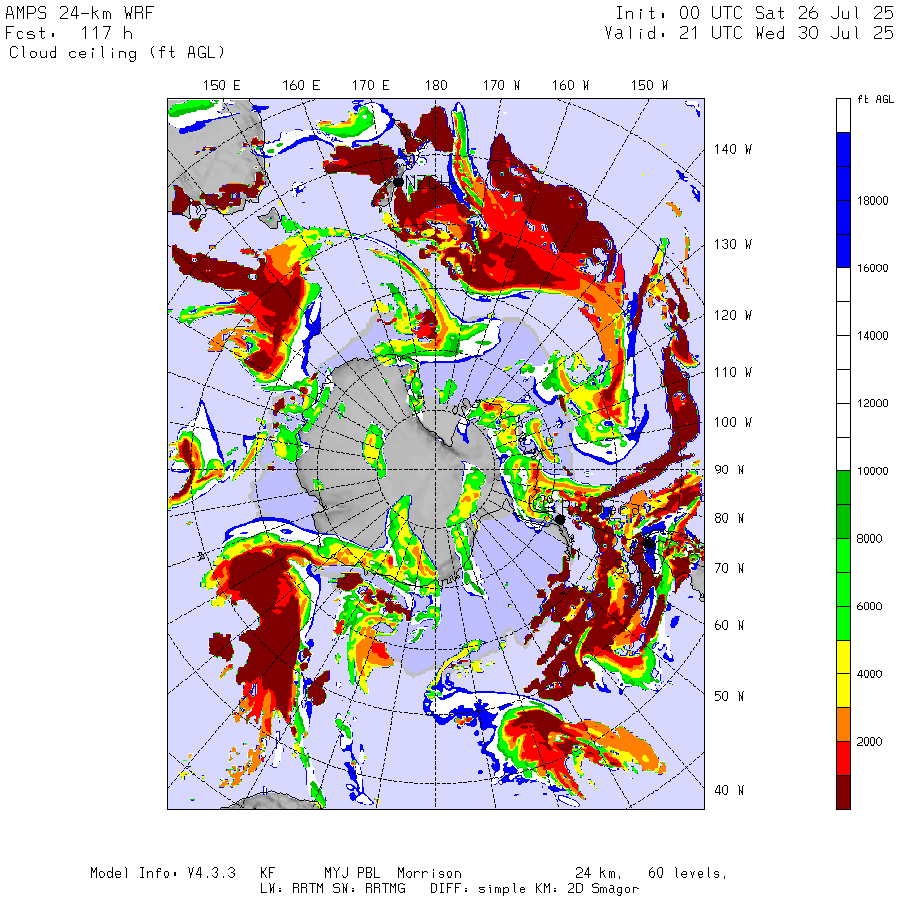Click the '160 E' longitude label
Screen dimensions: 900x900
(x=301, y=86)
